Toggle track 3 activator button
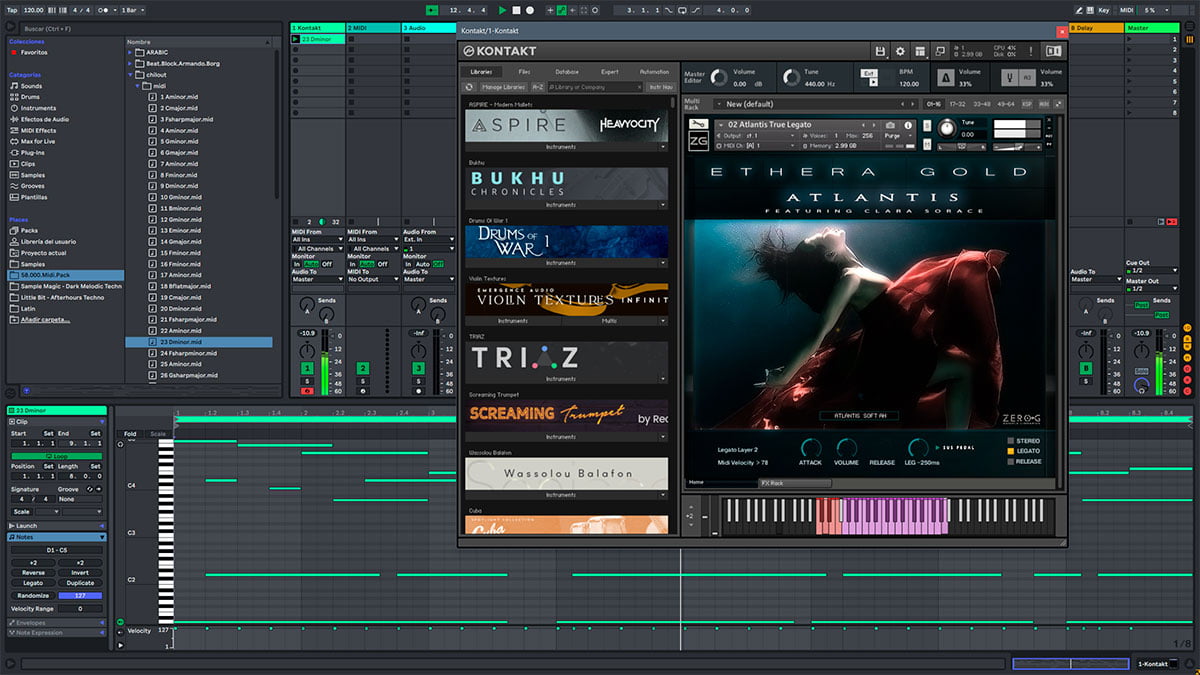The image size is (1200, 675). 417,368
